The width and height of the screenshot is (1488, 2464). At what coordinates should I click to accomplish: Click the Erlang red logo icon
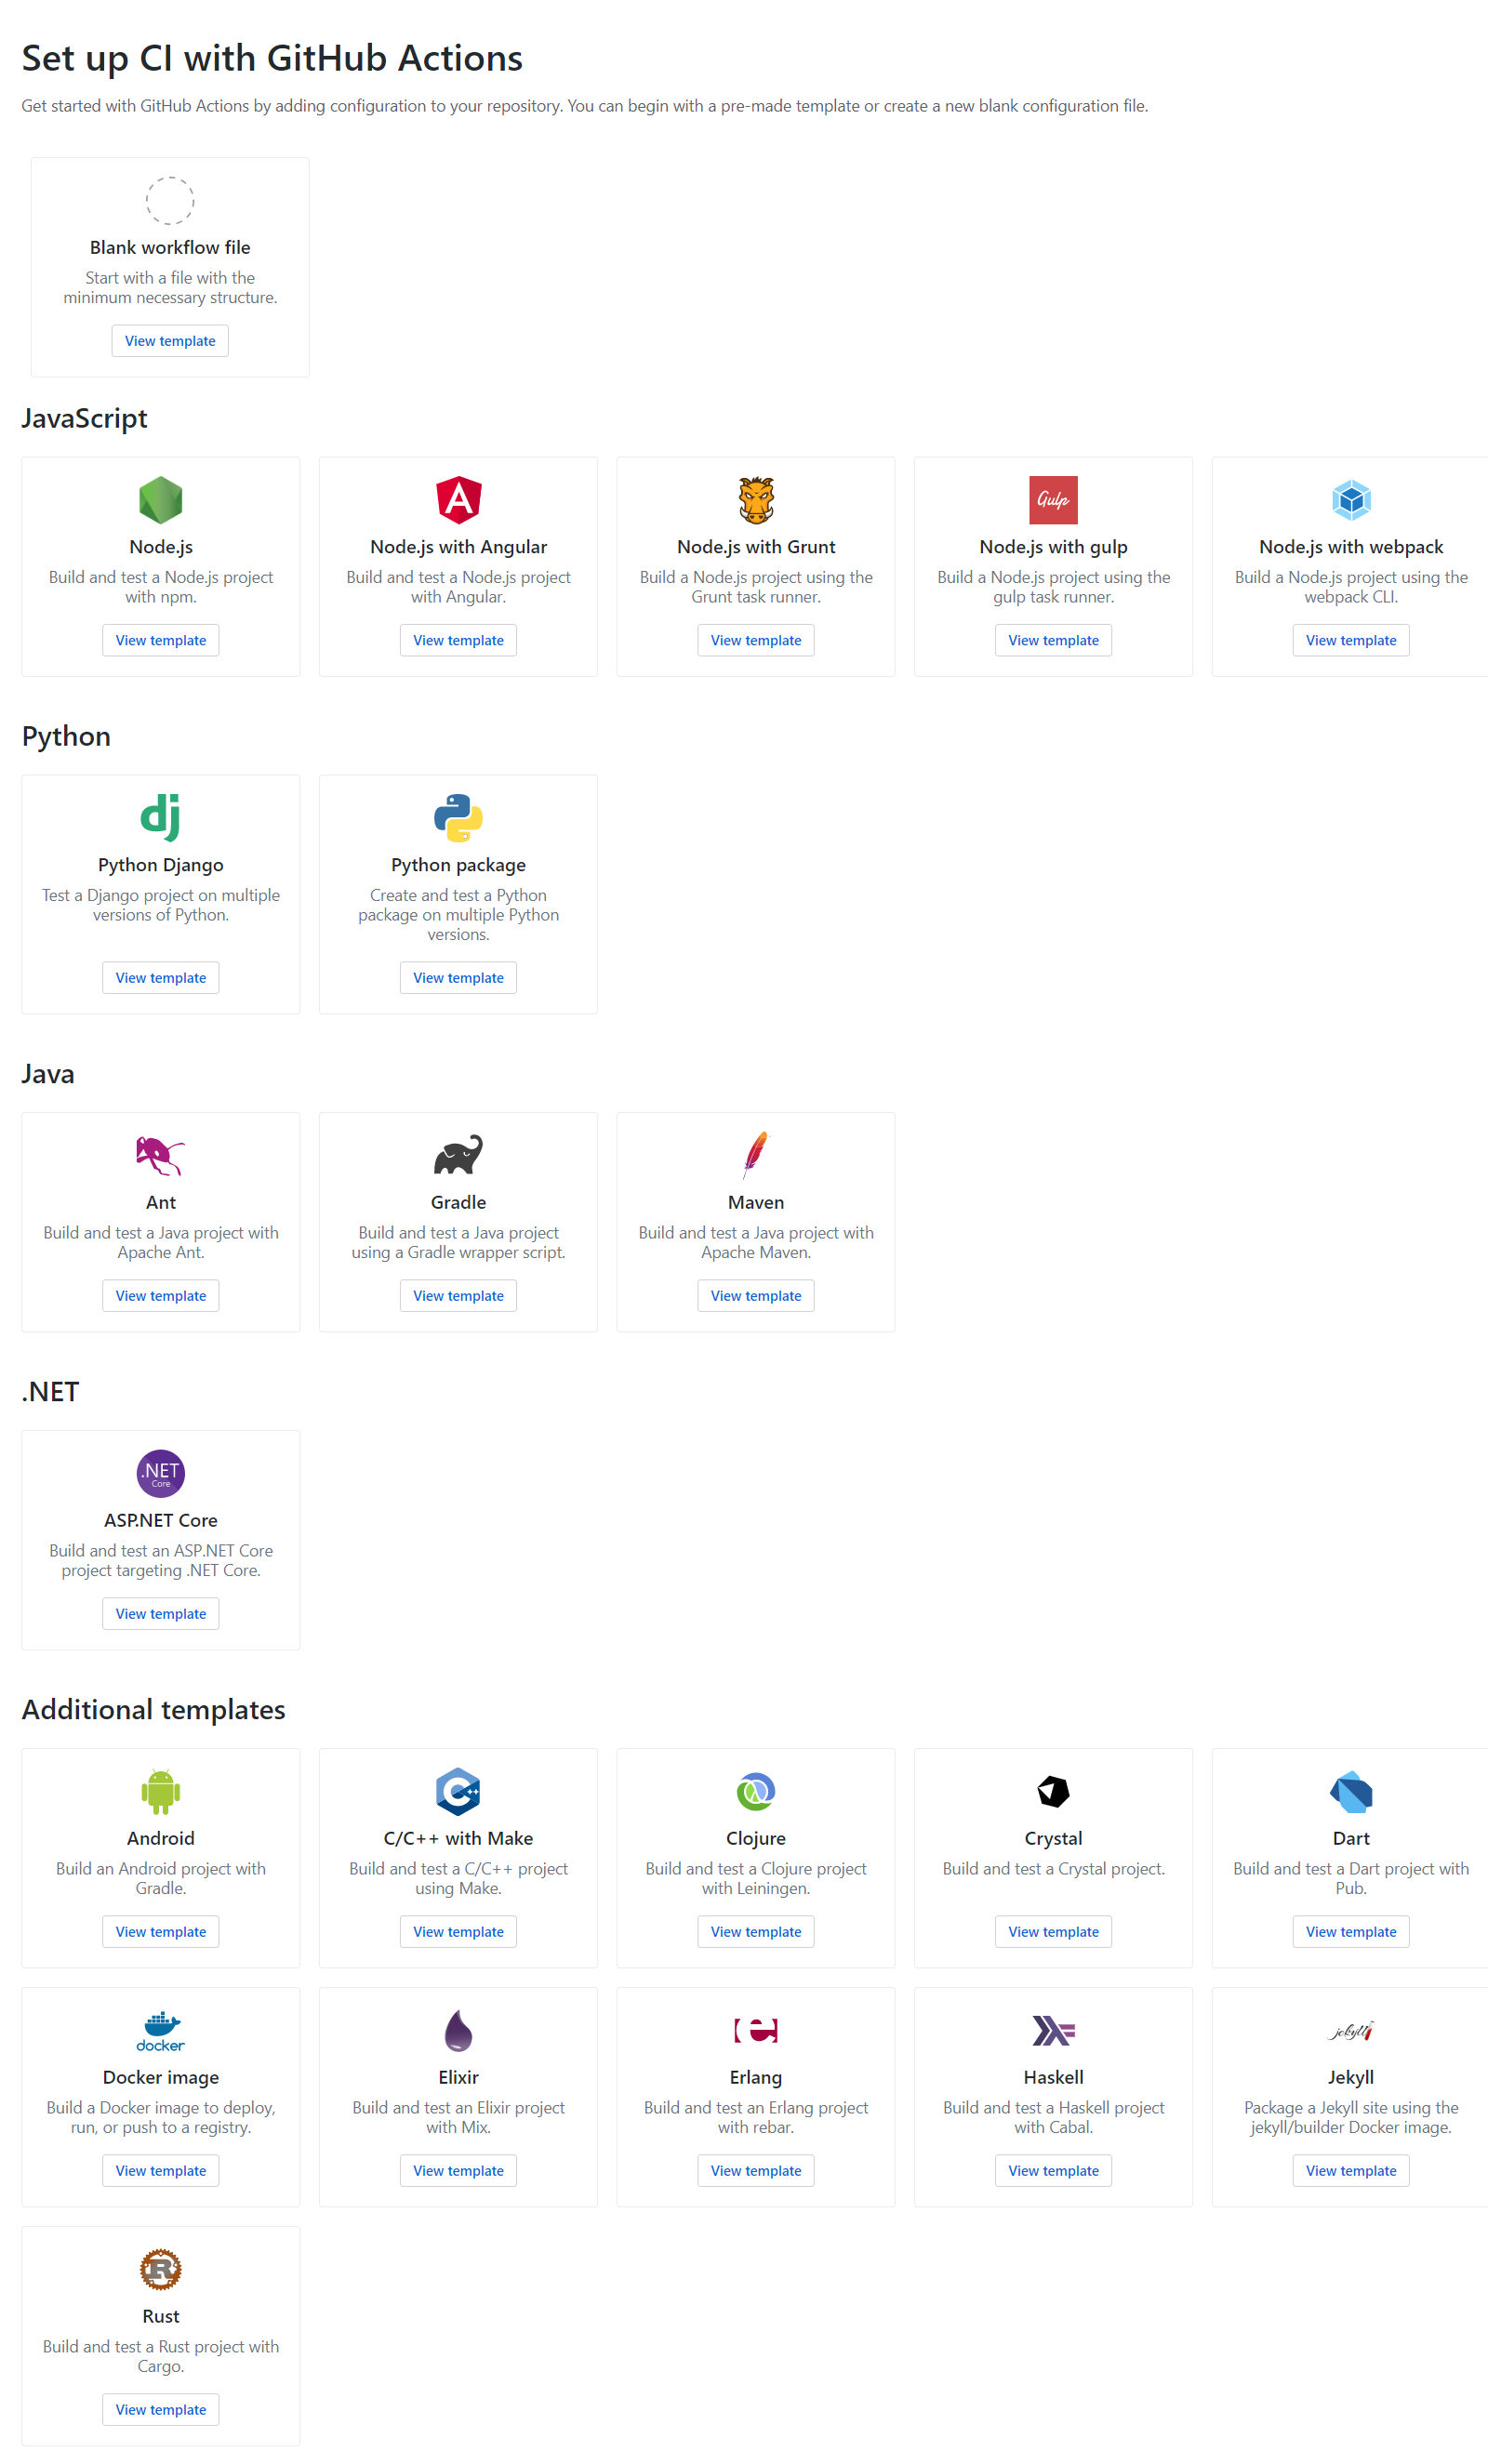tap(756, 2030)
